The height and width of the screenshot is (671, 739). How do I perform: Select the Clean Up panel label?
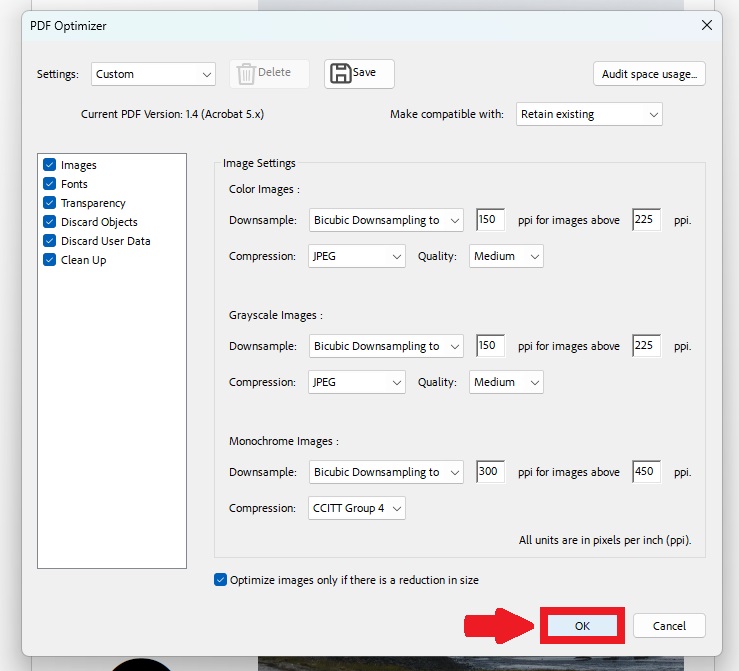point(83,260)
